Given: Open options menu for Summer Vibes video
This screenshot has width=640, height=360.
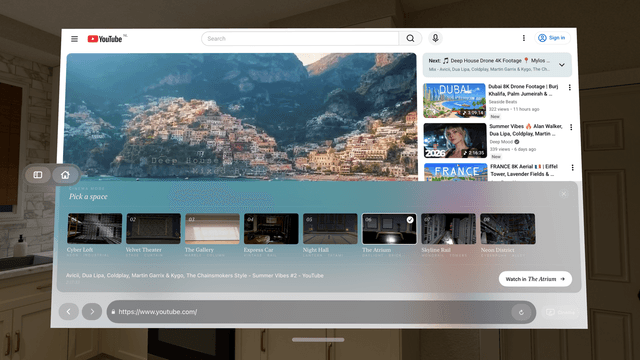Looking at the screenshot, I should point(571,127).
